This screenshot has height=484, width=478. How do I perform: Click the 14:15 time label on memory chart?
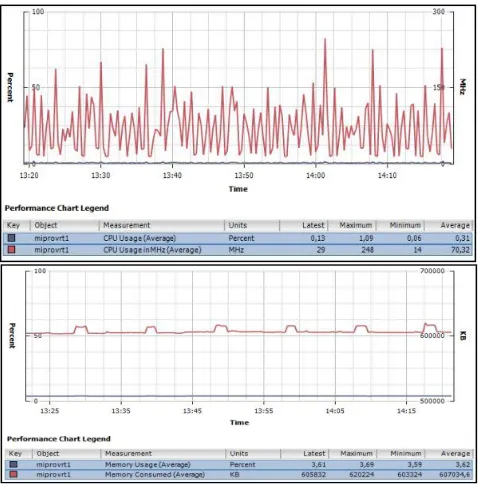click(x=406, y=411)
